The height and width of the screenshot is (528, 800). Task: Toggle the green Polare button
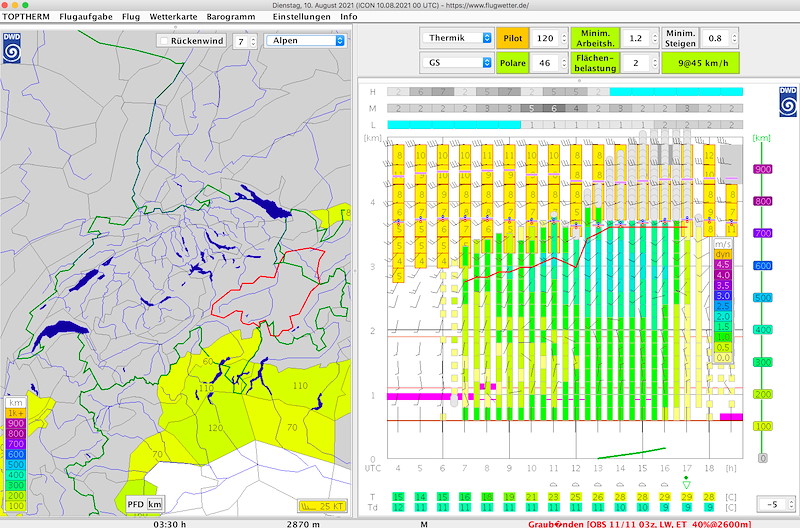[x=513, y=63]
